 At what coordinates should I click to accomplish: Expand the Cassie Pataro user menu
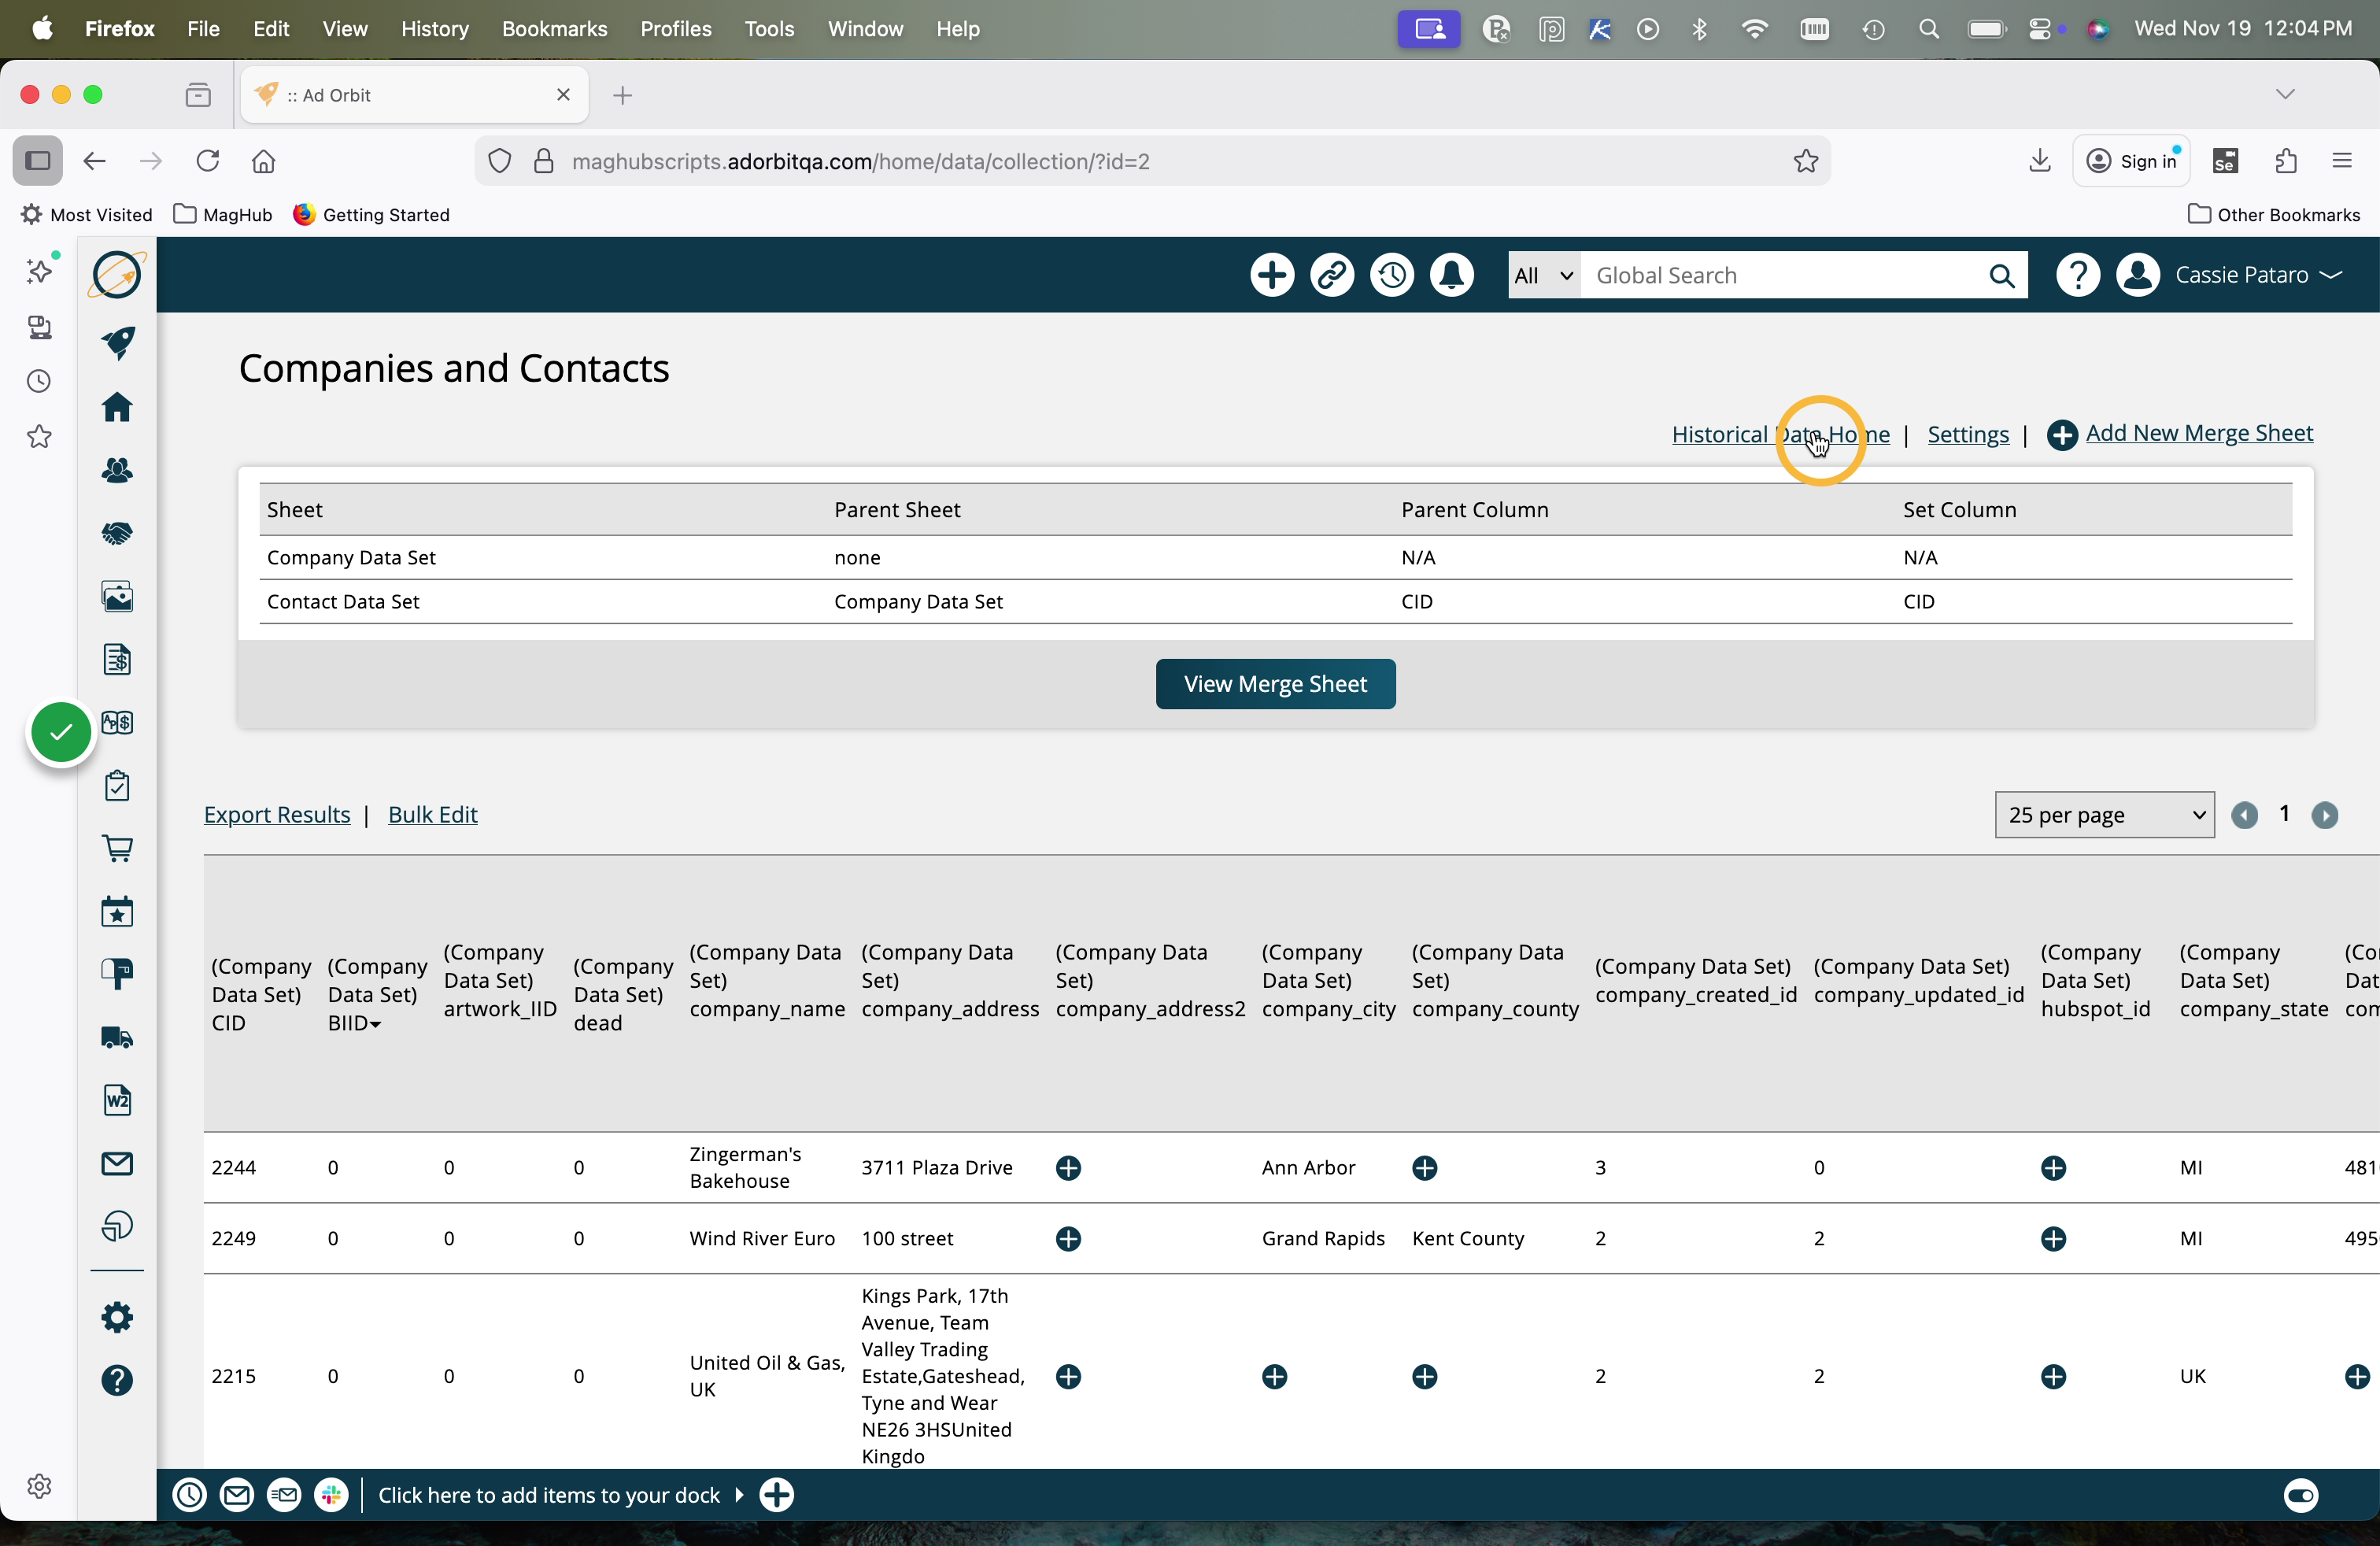[2257, 275]
